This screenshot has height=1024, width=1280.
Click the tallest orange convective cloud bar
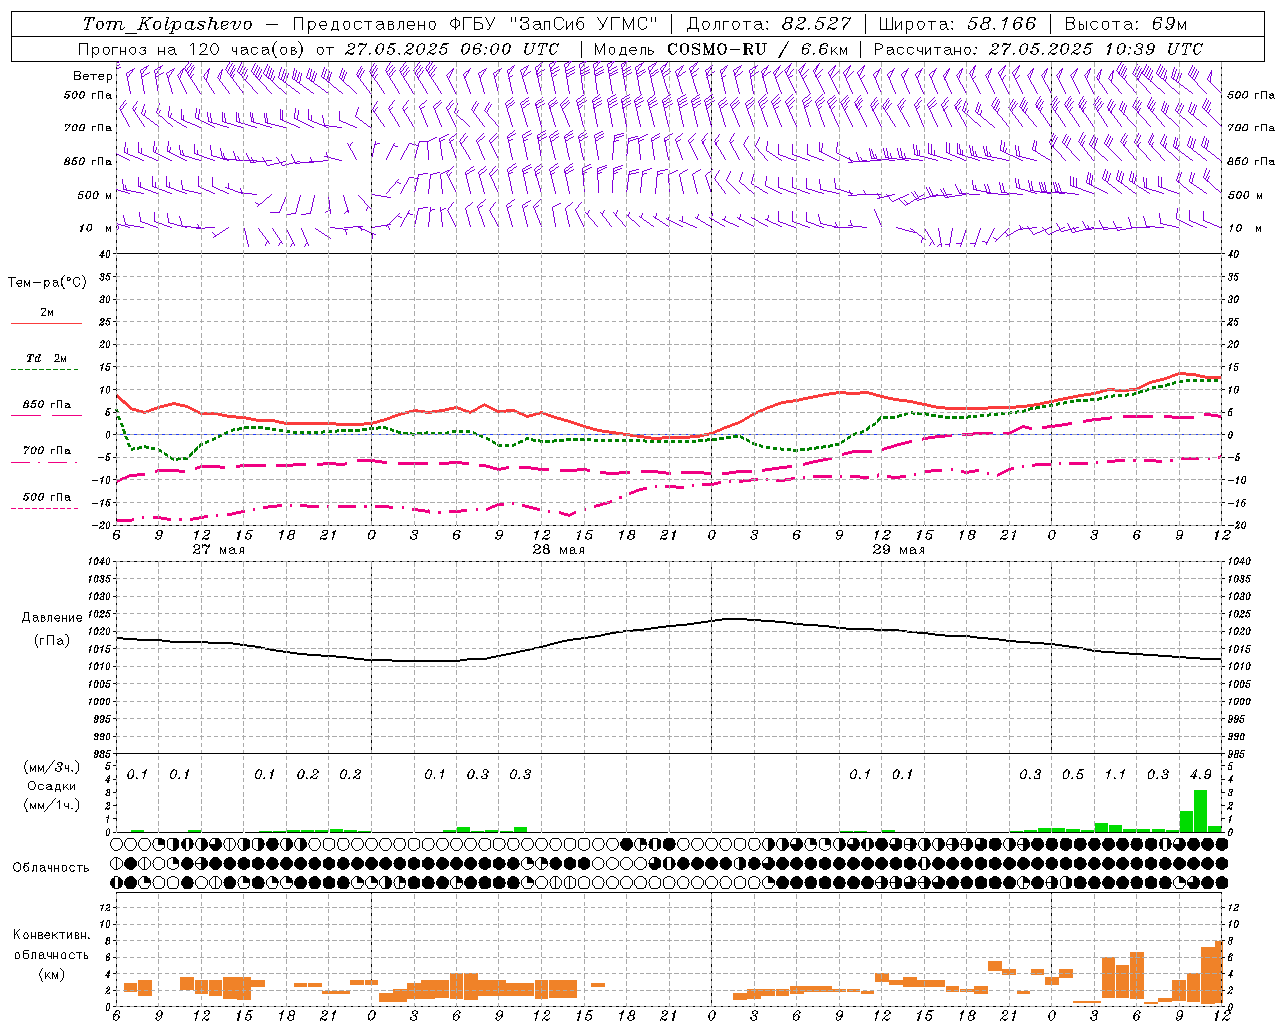point(1218,972)
